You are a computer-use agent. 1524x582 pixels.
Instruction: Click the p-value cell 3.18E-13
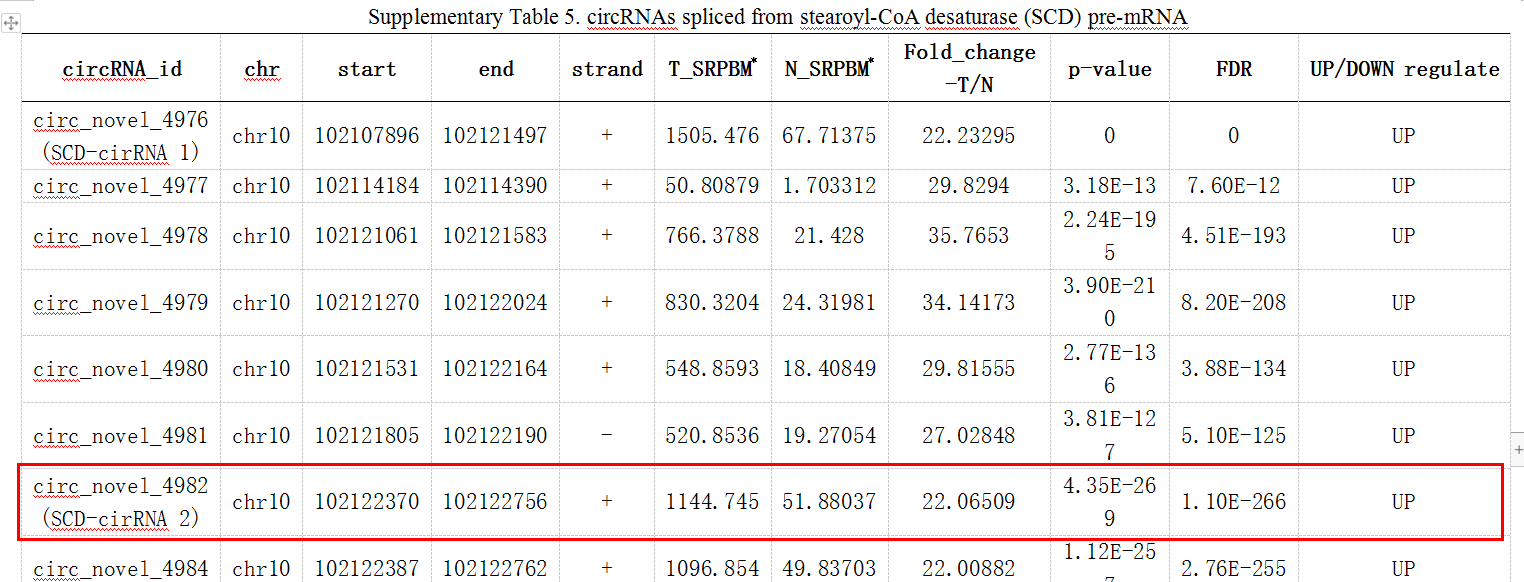[1109, 185]
